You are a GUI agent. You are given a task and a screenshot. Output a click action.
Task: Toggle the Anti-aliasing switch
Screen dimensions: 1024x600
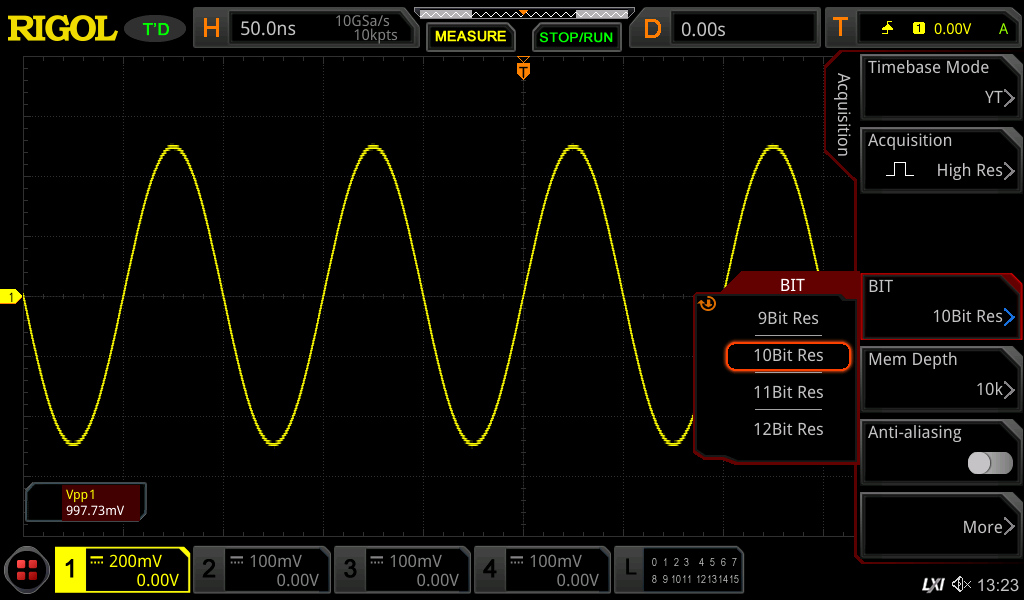point(990,462)
